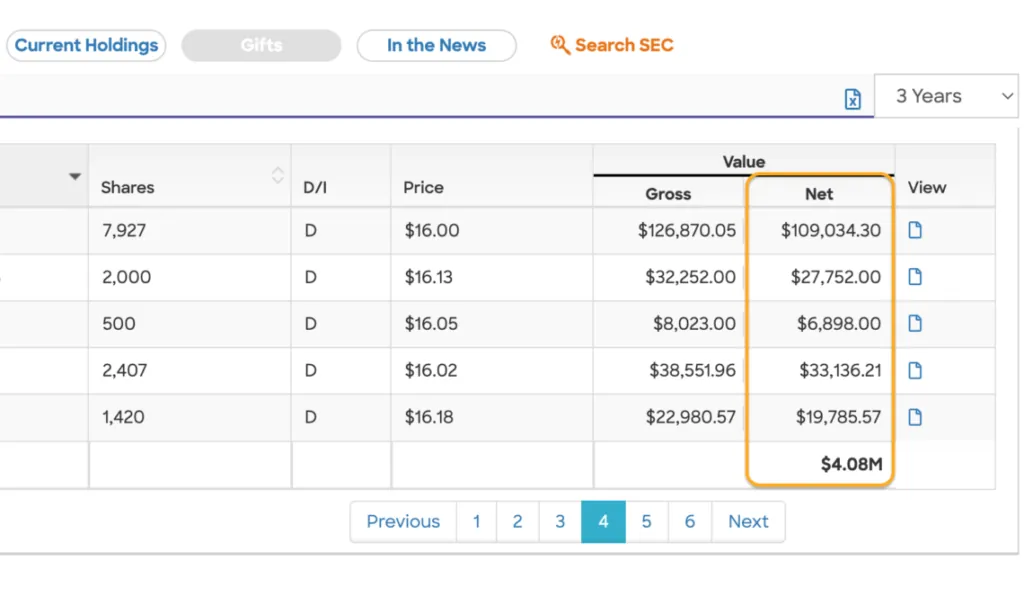
Task: Click the D value in the 2,407 row
Action: (x=310, y=370)
